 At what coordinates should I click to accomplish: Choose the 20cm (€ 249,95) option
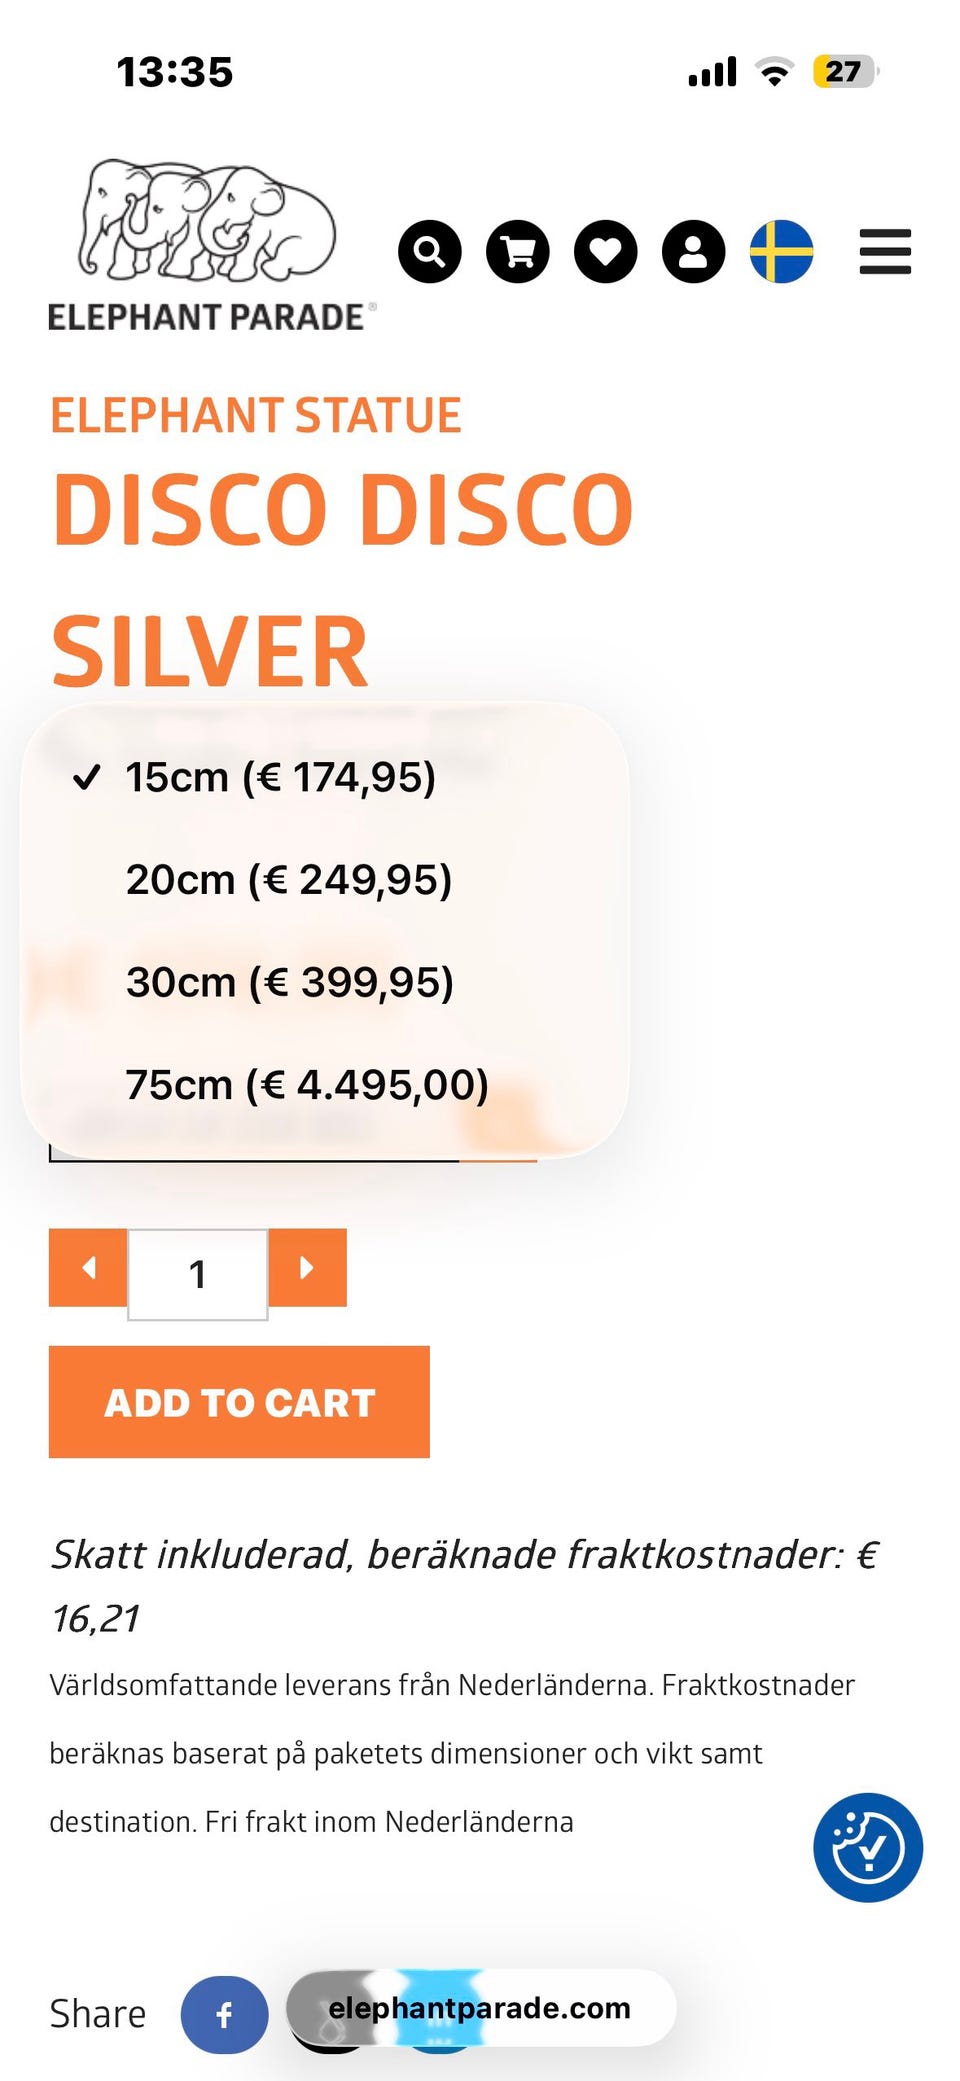click(x=288, y=880)
